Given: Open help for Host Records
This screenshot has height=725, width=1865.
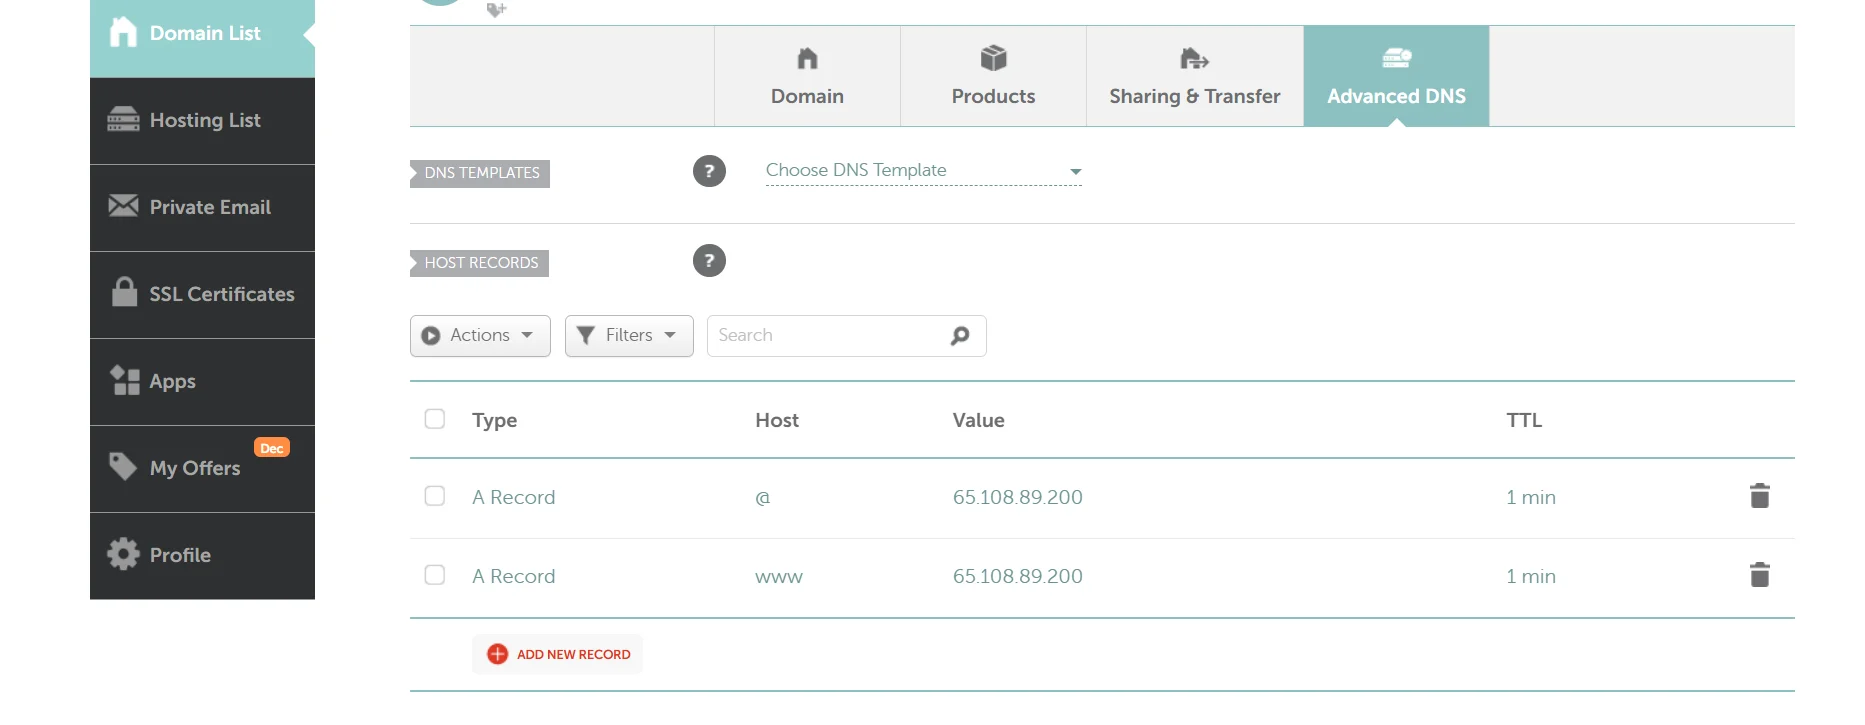Looking at the screenshot, I should (x=709, y=261).
